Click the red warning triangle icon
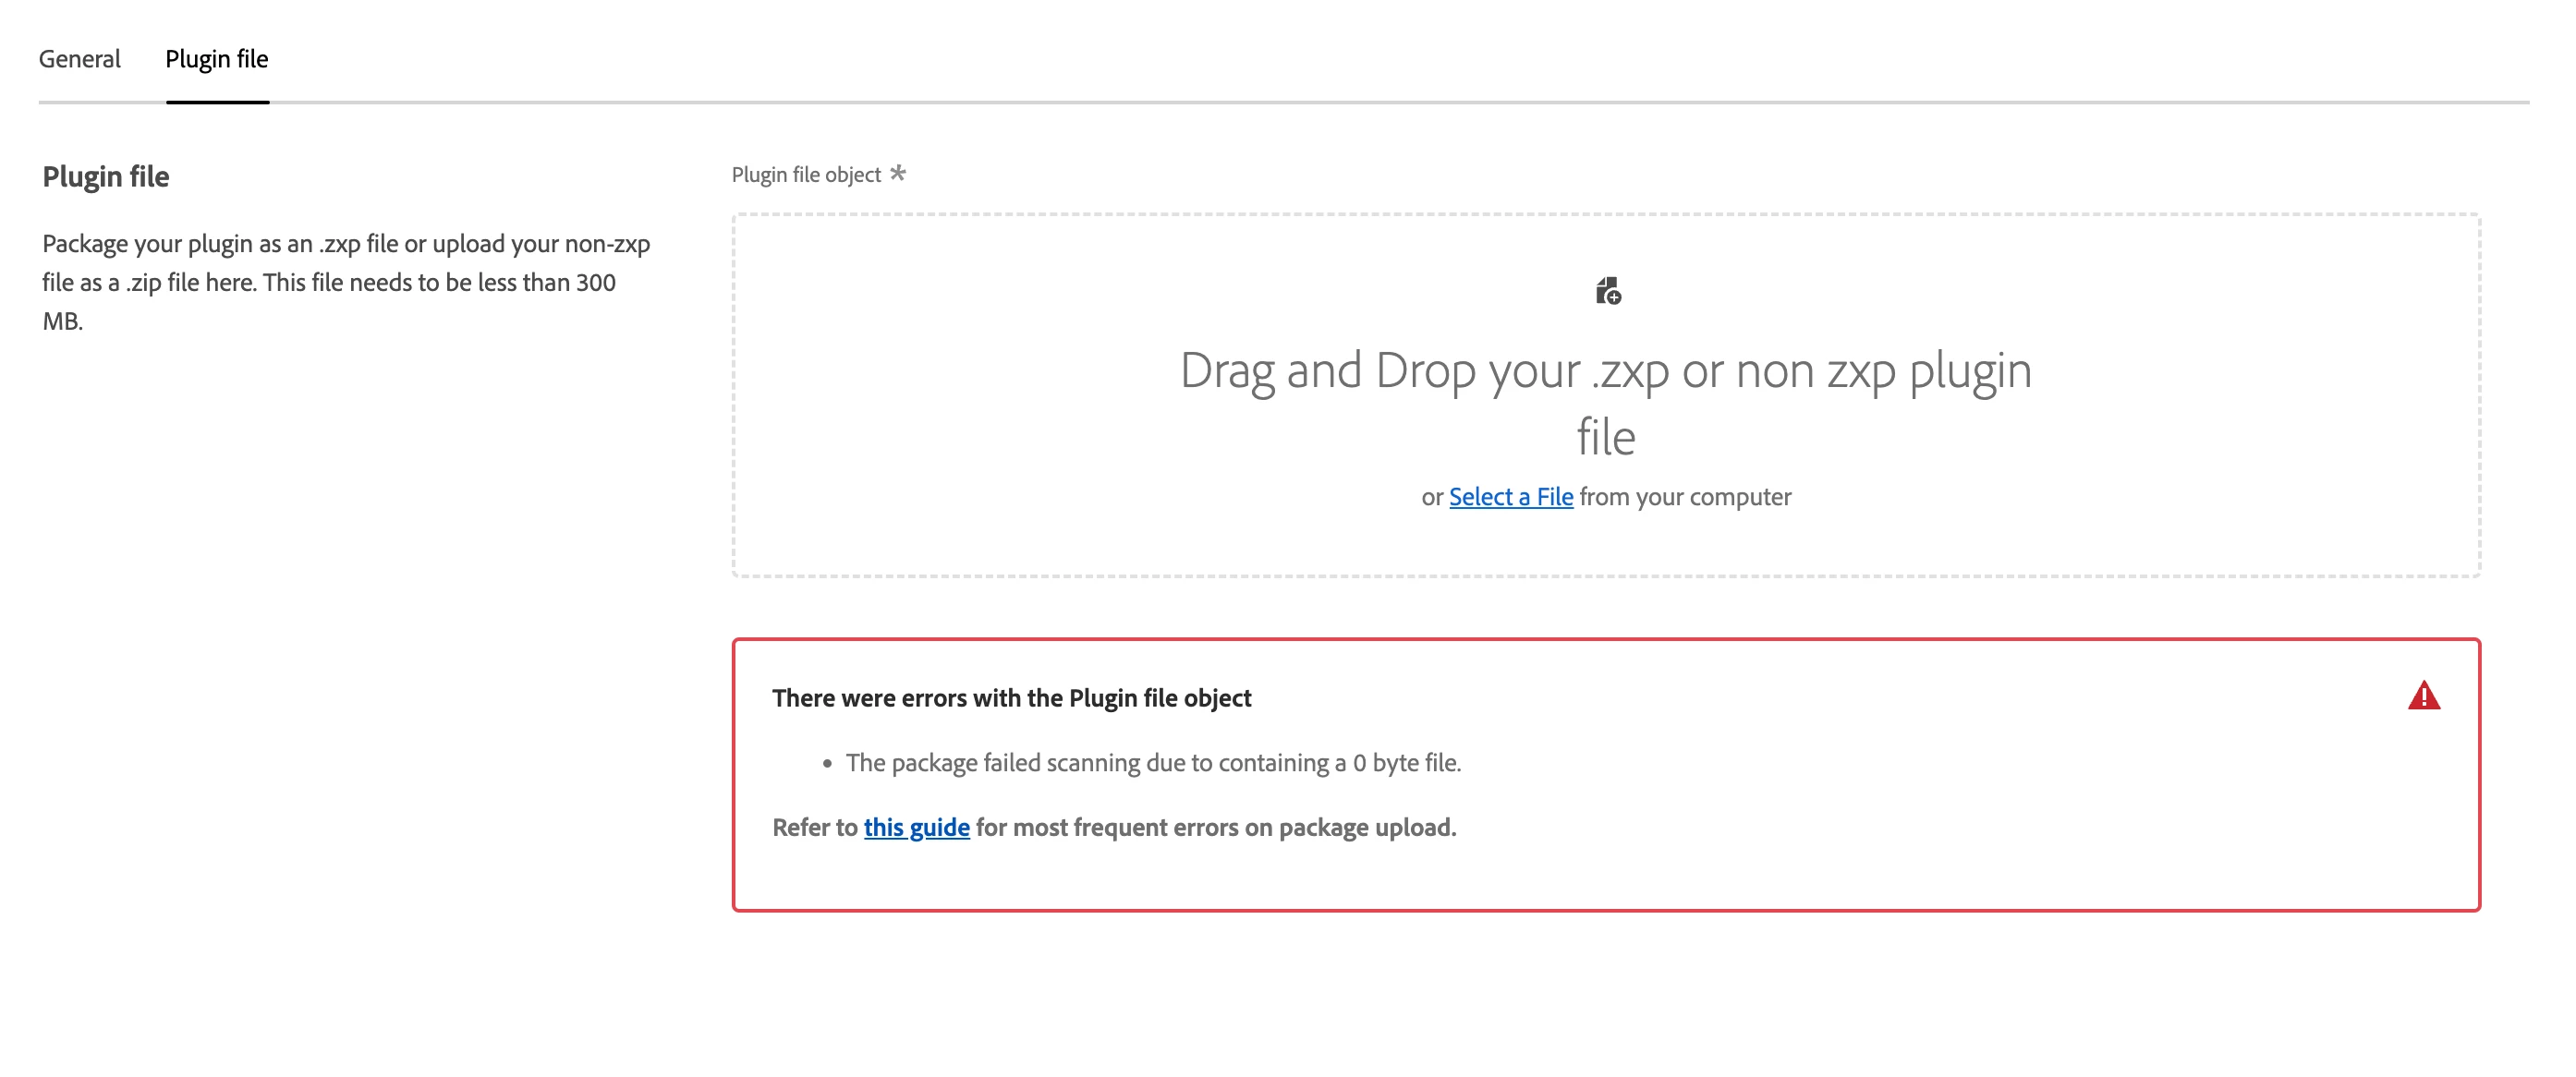Screen dimensions: 2576x1077 click(x=2423, y=696)
